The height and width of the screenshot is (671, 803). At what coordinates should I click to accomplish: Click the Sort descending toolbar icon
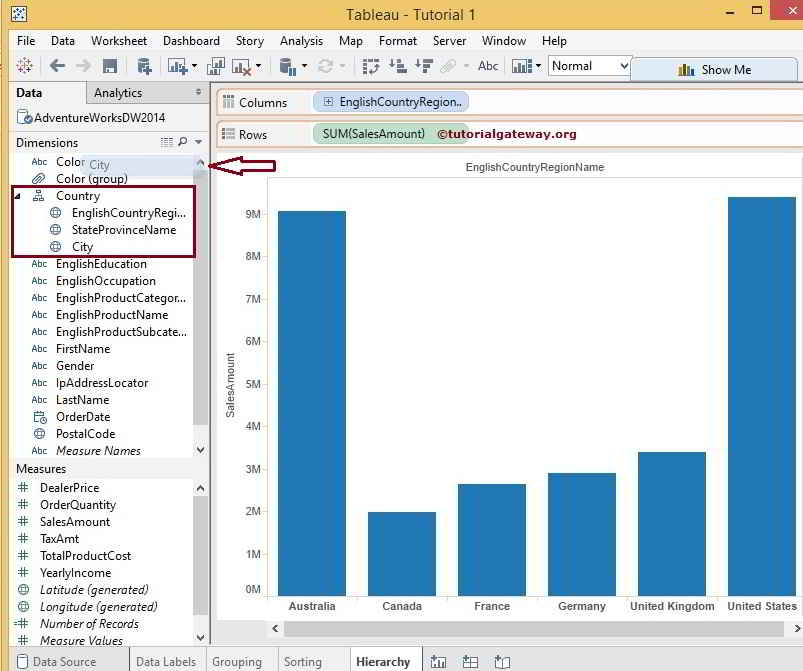423,66
